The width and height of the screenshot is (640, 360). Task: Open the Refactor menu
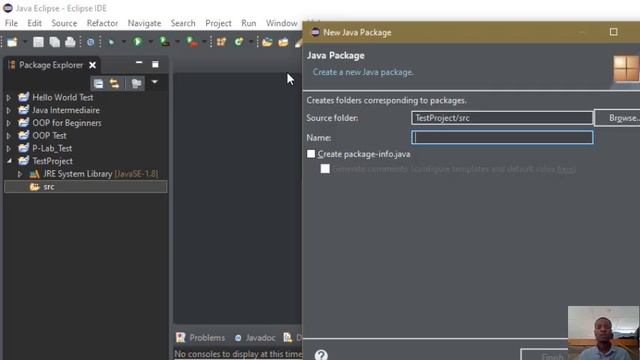tap(102, 23)
